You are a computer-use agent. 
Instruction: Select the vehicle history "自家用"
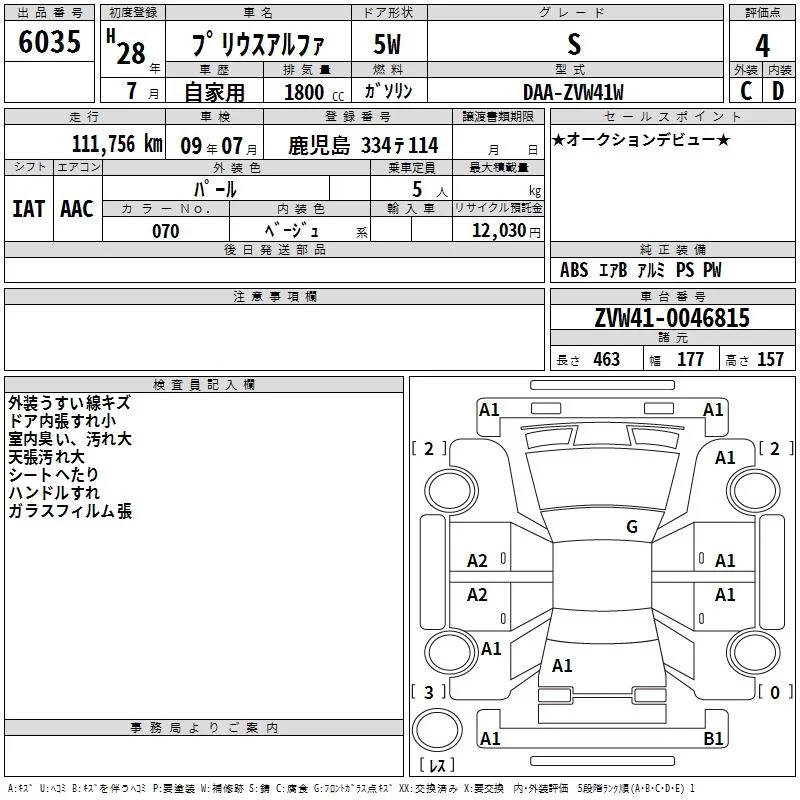point(214,92)
